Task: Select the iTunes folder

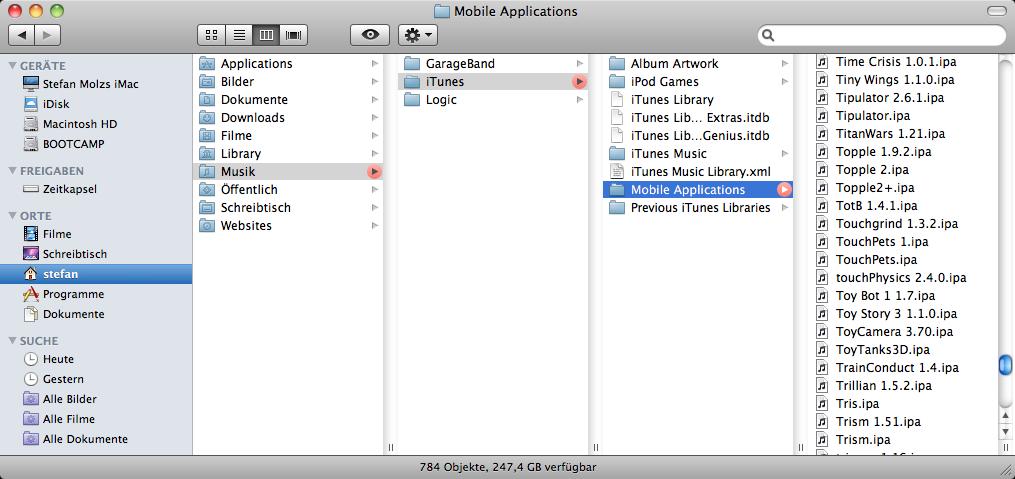Action: click(493, 82)
